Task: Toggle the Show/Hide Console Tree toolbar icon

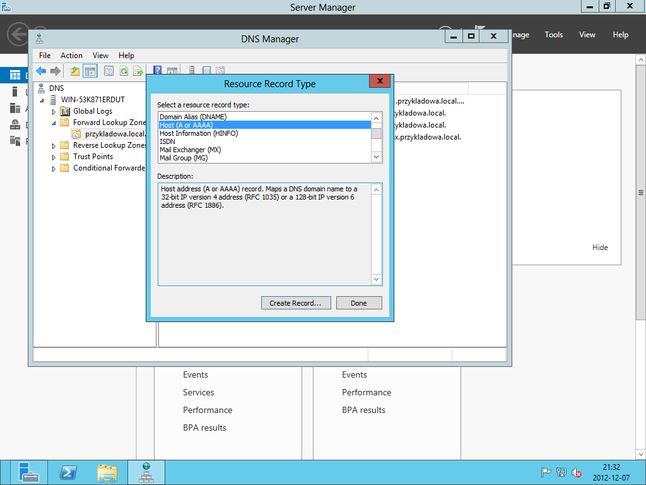Action: [x=90, y=71]
